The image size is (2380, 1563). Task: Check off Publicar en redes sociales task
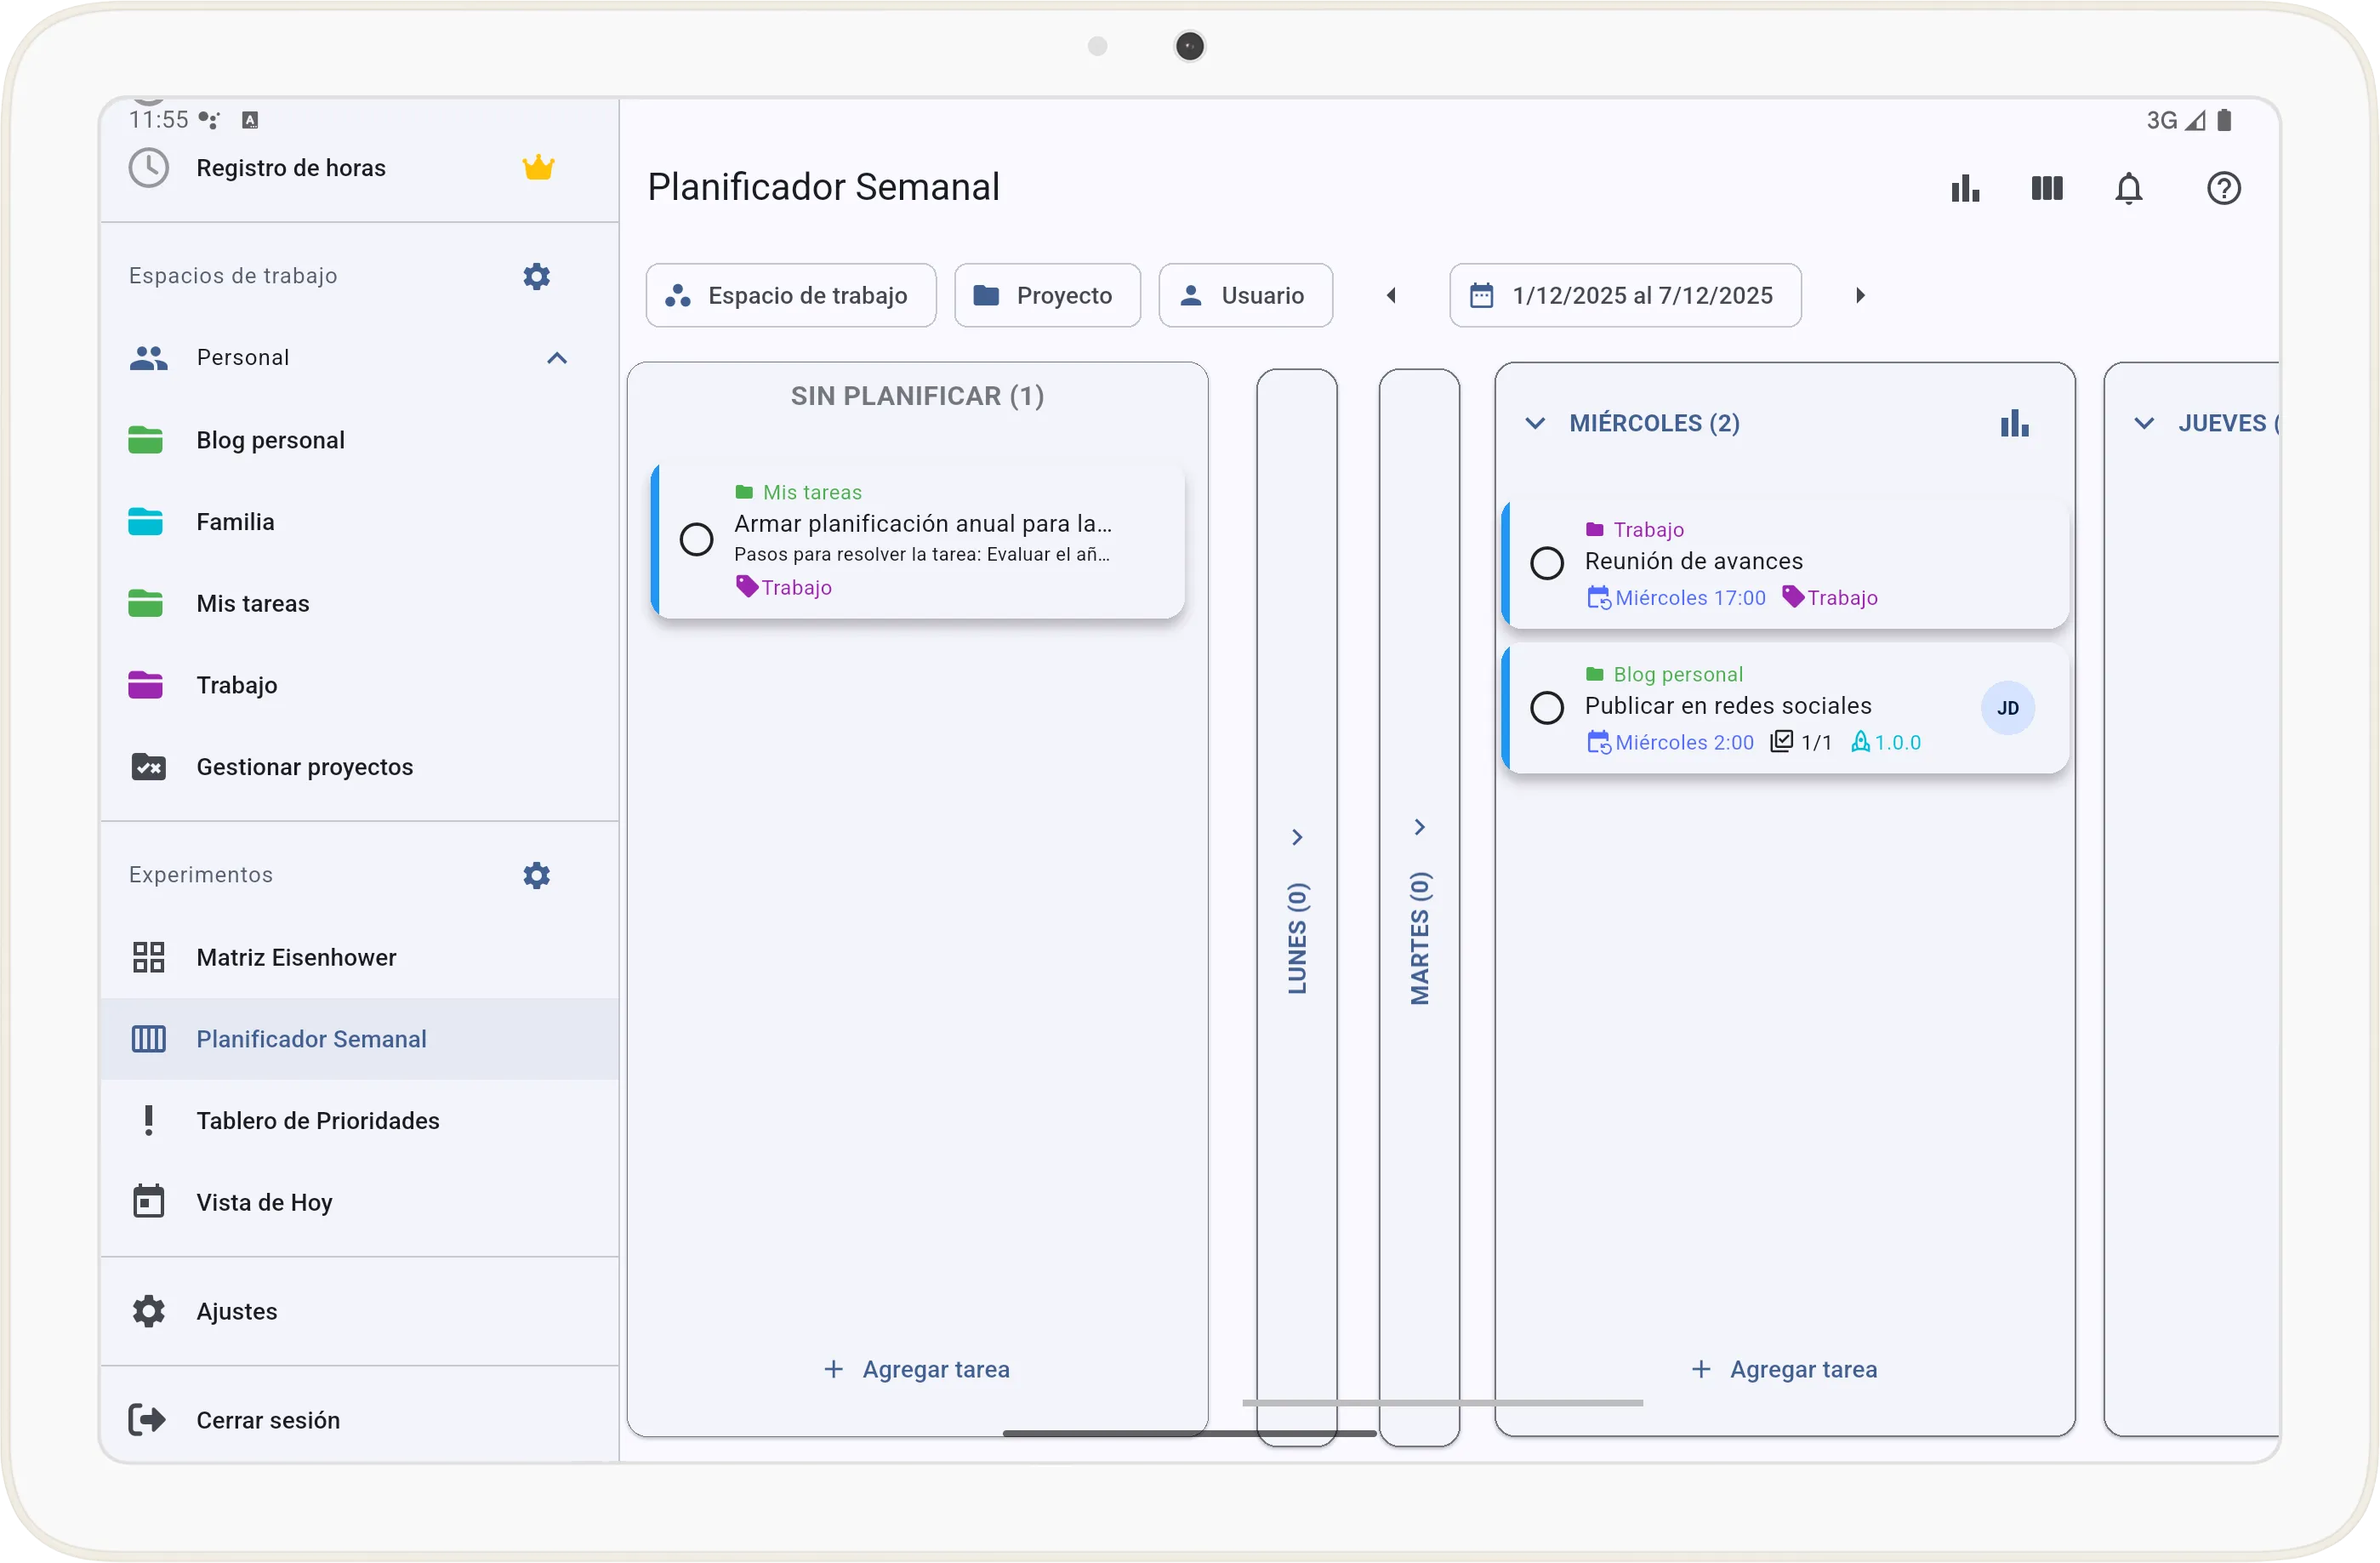pos(1546,708)
